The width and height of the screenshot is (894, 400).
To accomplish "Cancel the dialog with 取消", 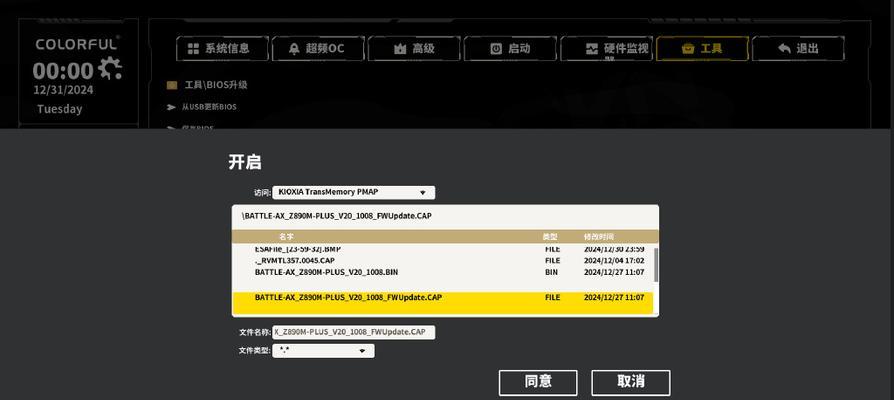I will 631,382.
